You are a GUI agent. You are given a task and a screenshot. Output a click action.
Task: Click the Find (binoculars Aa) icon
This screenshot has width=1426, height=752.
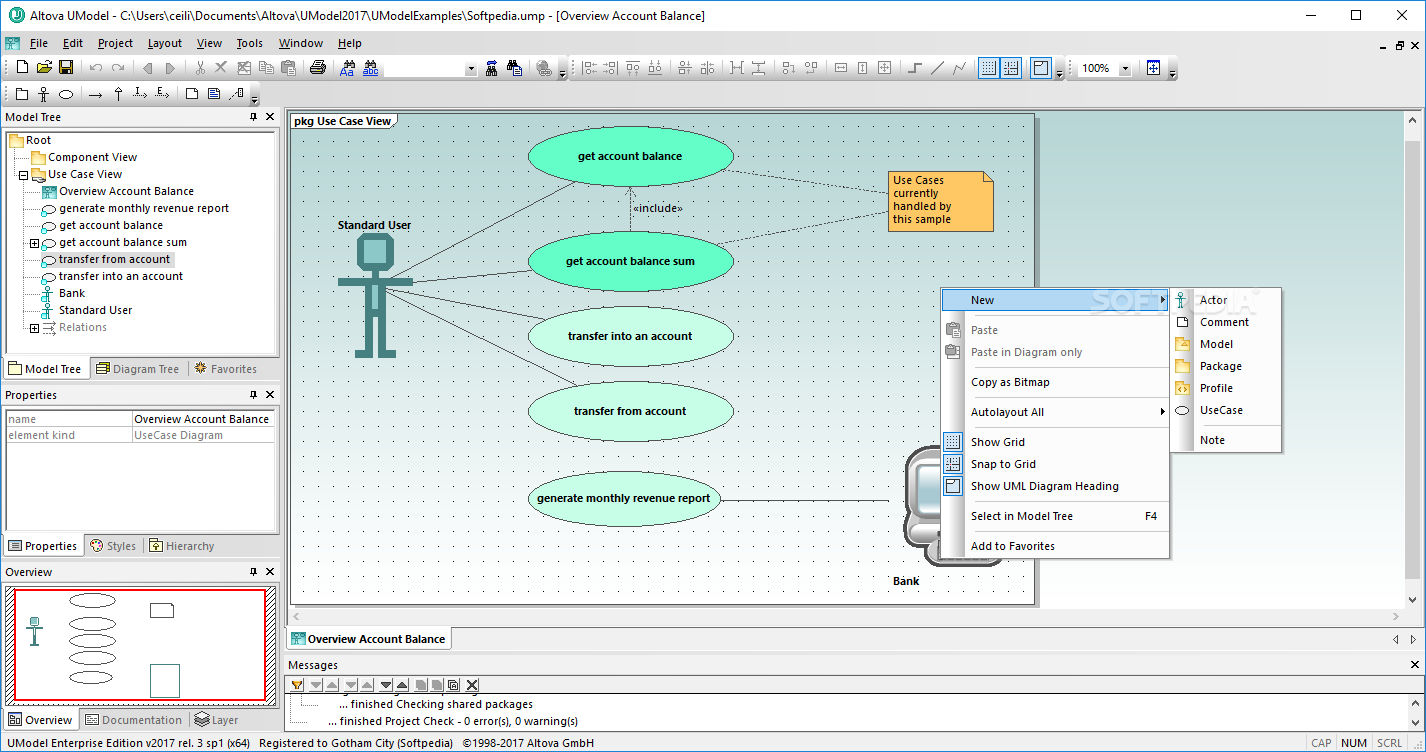tap(348, 68)
